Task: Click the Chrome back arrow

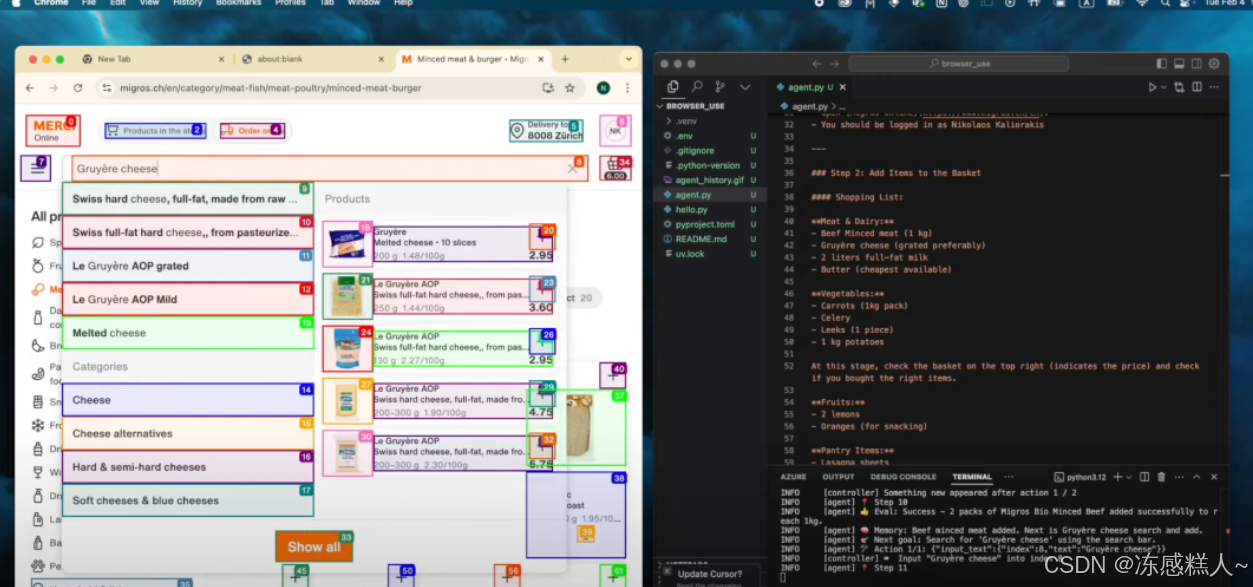Action: [x=30, y=88]
